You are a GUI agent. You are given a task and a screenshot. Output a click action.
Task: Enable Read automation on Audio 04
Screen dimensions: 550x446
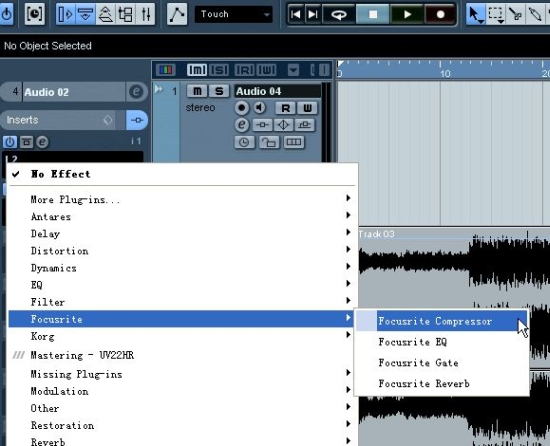(x=286, y=108)
